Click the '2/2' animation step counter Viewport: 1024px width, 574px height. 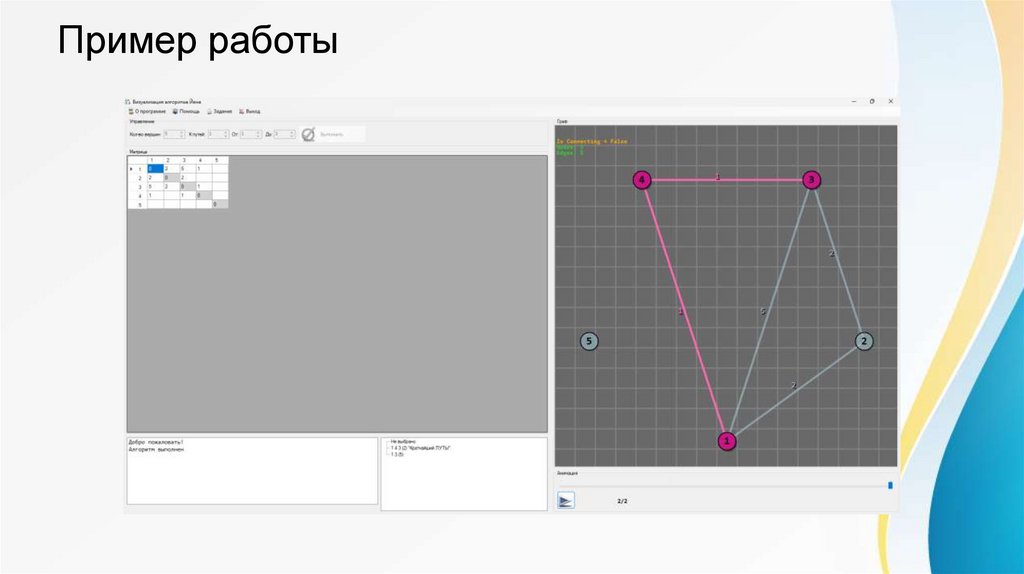click(622, 501)
